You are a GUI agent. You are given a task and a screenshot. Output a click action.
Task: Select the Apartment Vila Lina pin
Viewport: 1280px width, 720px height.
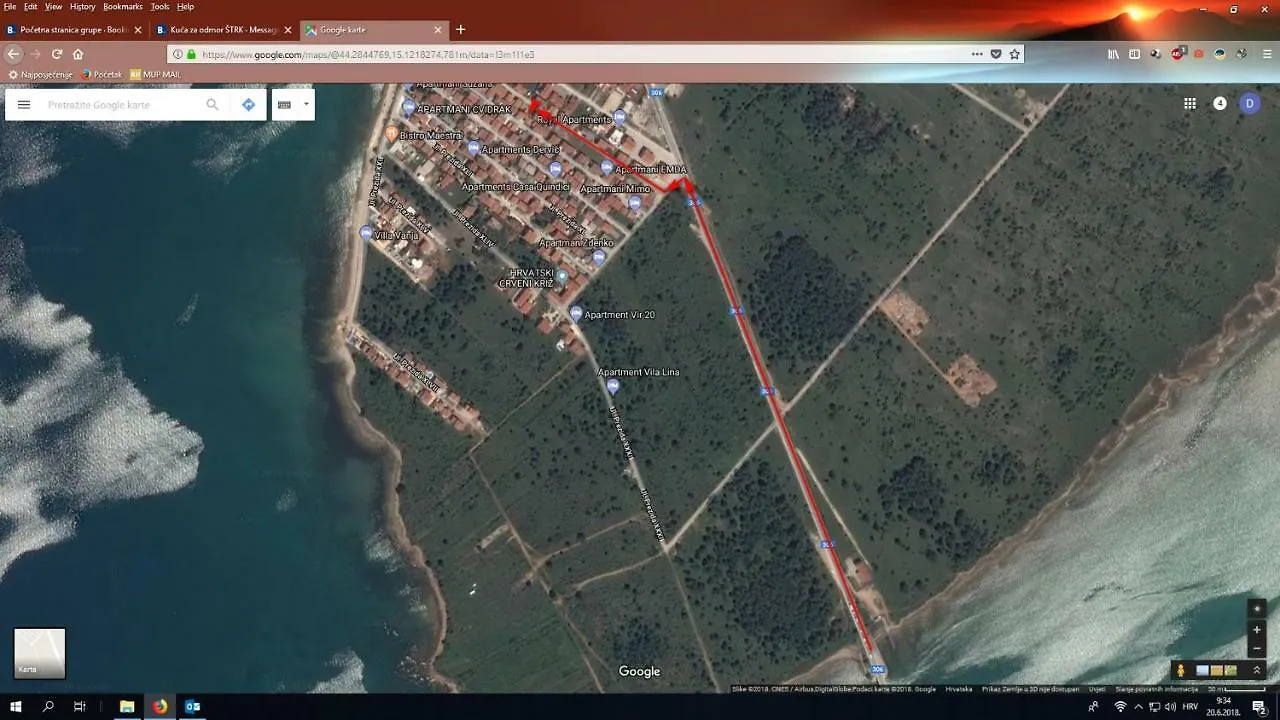[x=612, y=386]
